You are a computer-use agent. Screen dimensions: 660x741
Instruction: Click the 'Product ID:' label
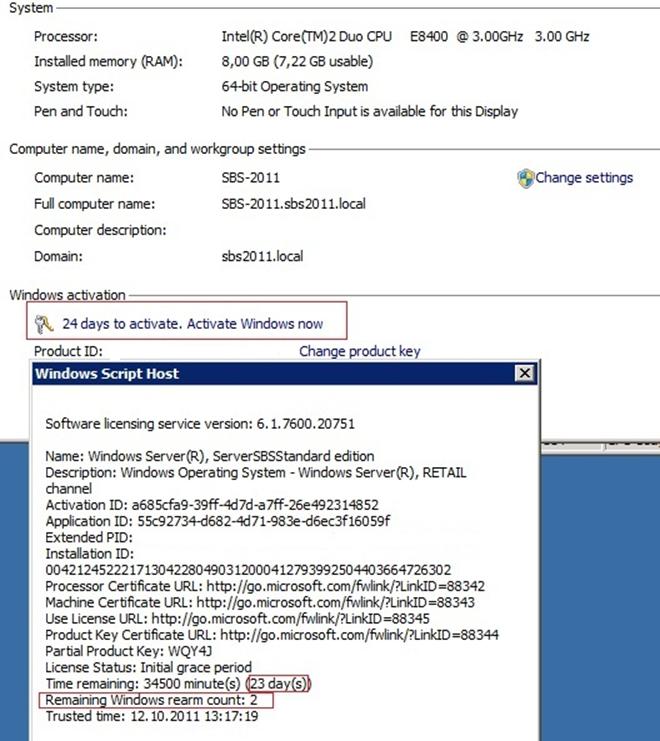(68, 351)
